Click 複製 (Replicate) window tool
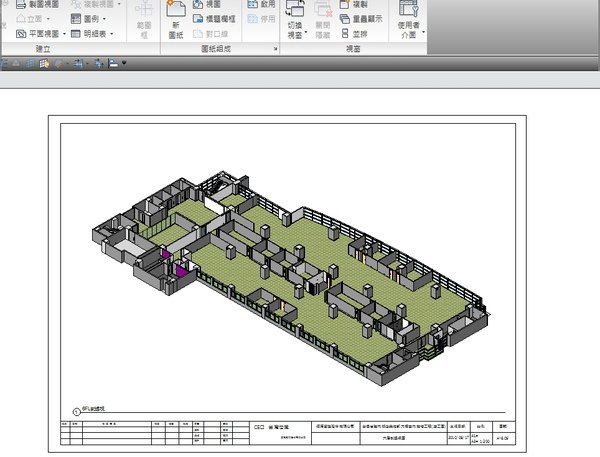 tap(354, 4)
